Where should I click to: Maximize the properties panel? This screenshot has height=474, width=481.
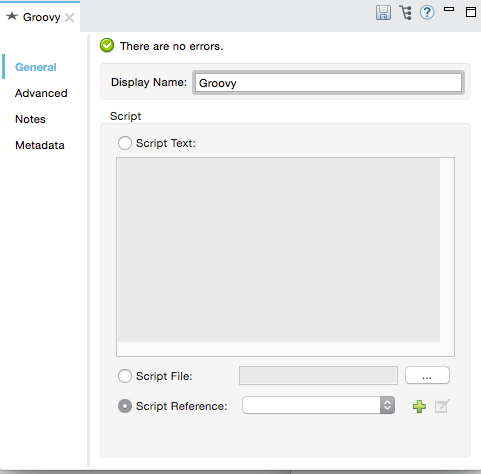click(x=471, y=12)
